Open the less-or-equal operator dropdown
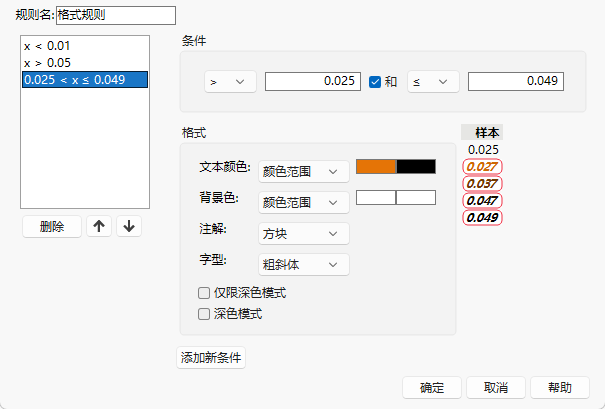 pyautogui.click(x=433, y=82)
